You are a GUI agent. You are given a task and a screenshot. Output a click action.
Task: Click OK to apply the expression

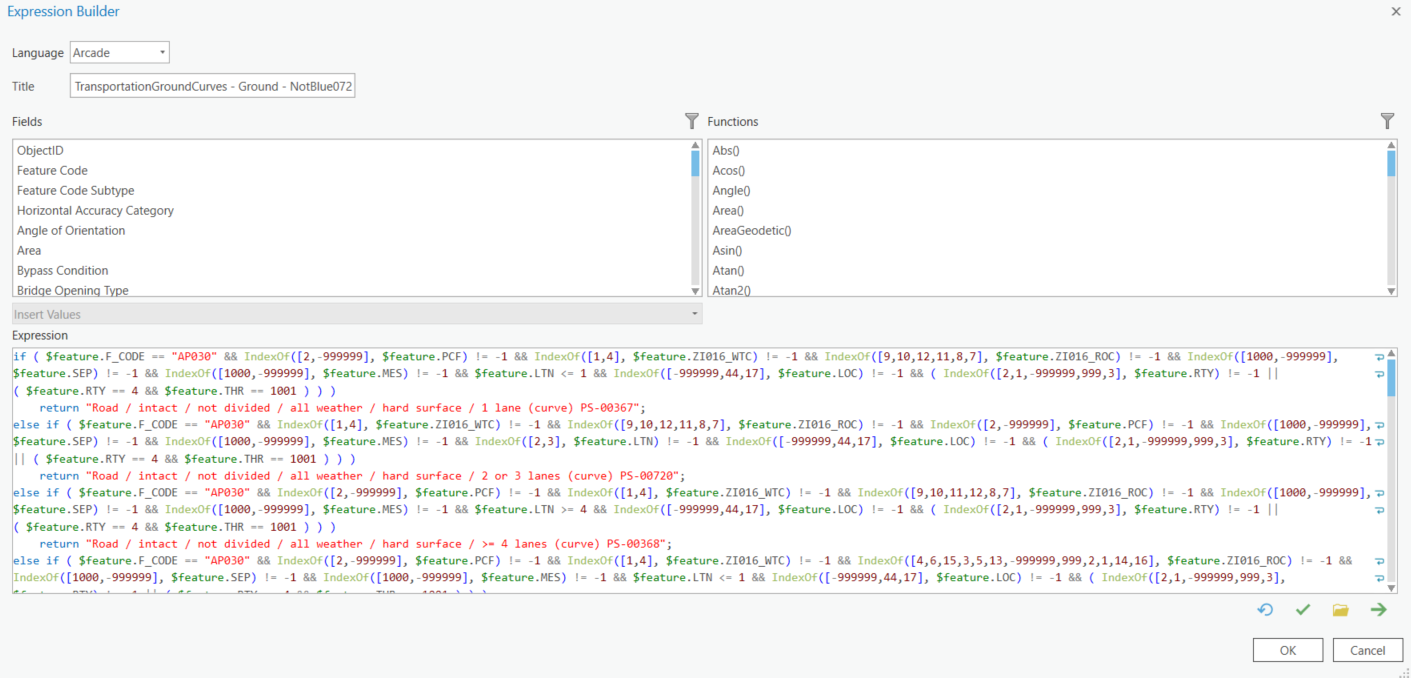[1288, 649]
